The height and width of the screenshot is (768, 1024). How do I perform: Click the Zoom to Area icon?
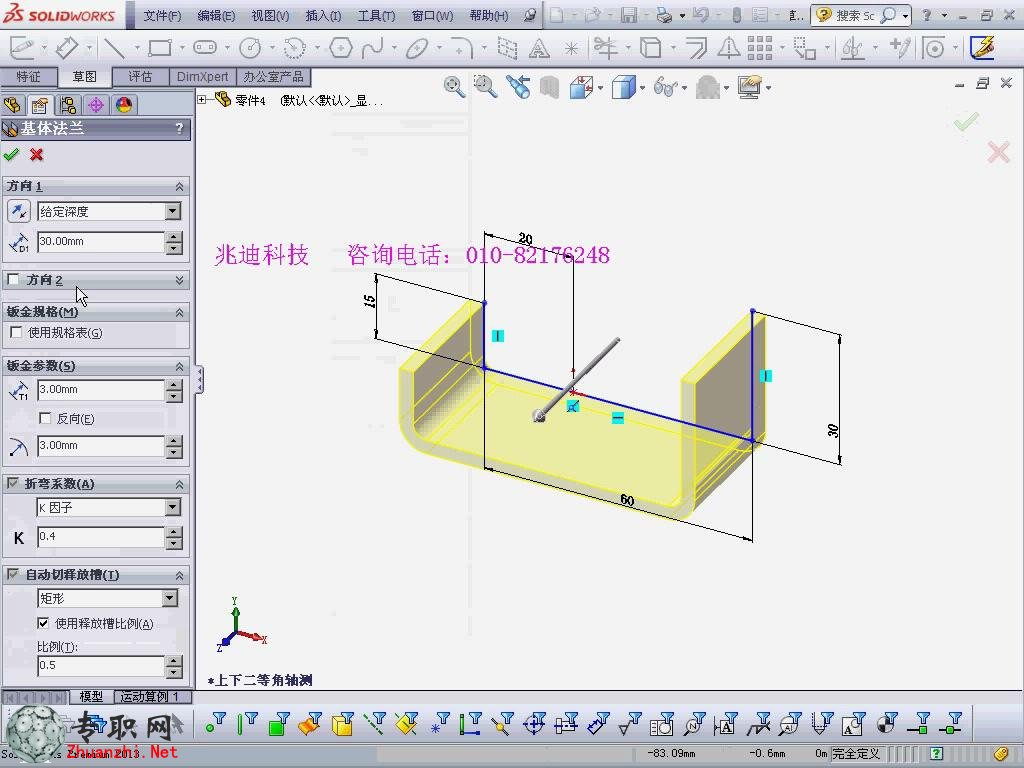485,86
